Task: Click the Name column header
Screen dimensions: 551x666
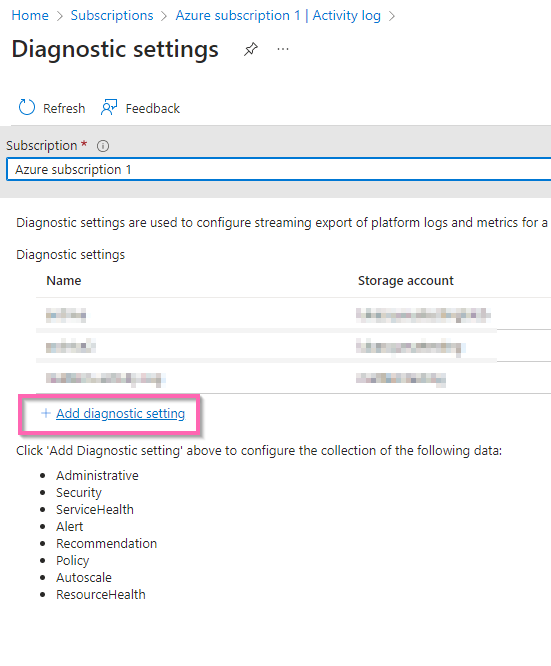Action: [x=64, y=281]
